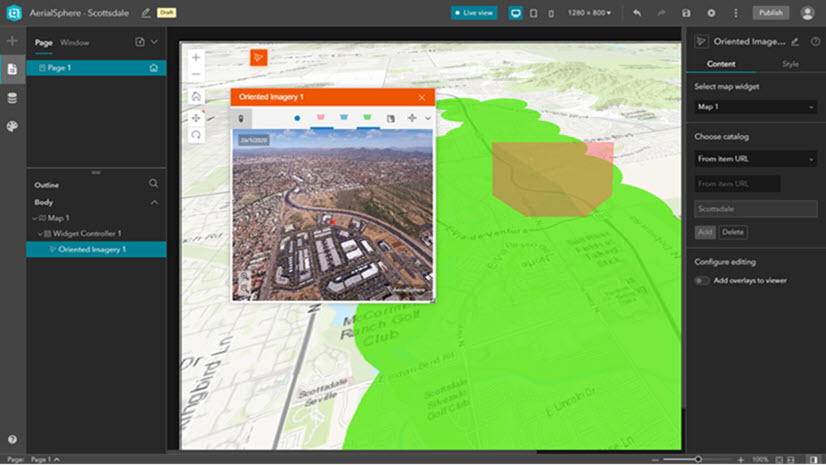Open the Help button
Viewport: 826px width, 465px height.
(12, 439)
